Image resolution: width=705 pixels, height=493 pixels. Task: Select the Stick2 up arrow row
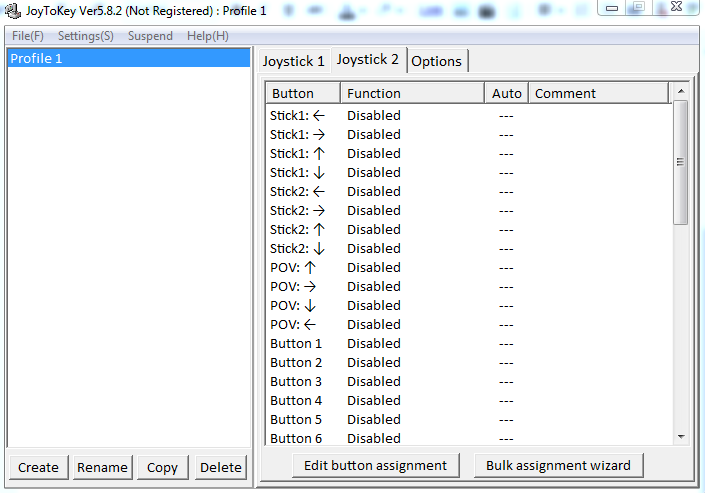click(468, 229)
